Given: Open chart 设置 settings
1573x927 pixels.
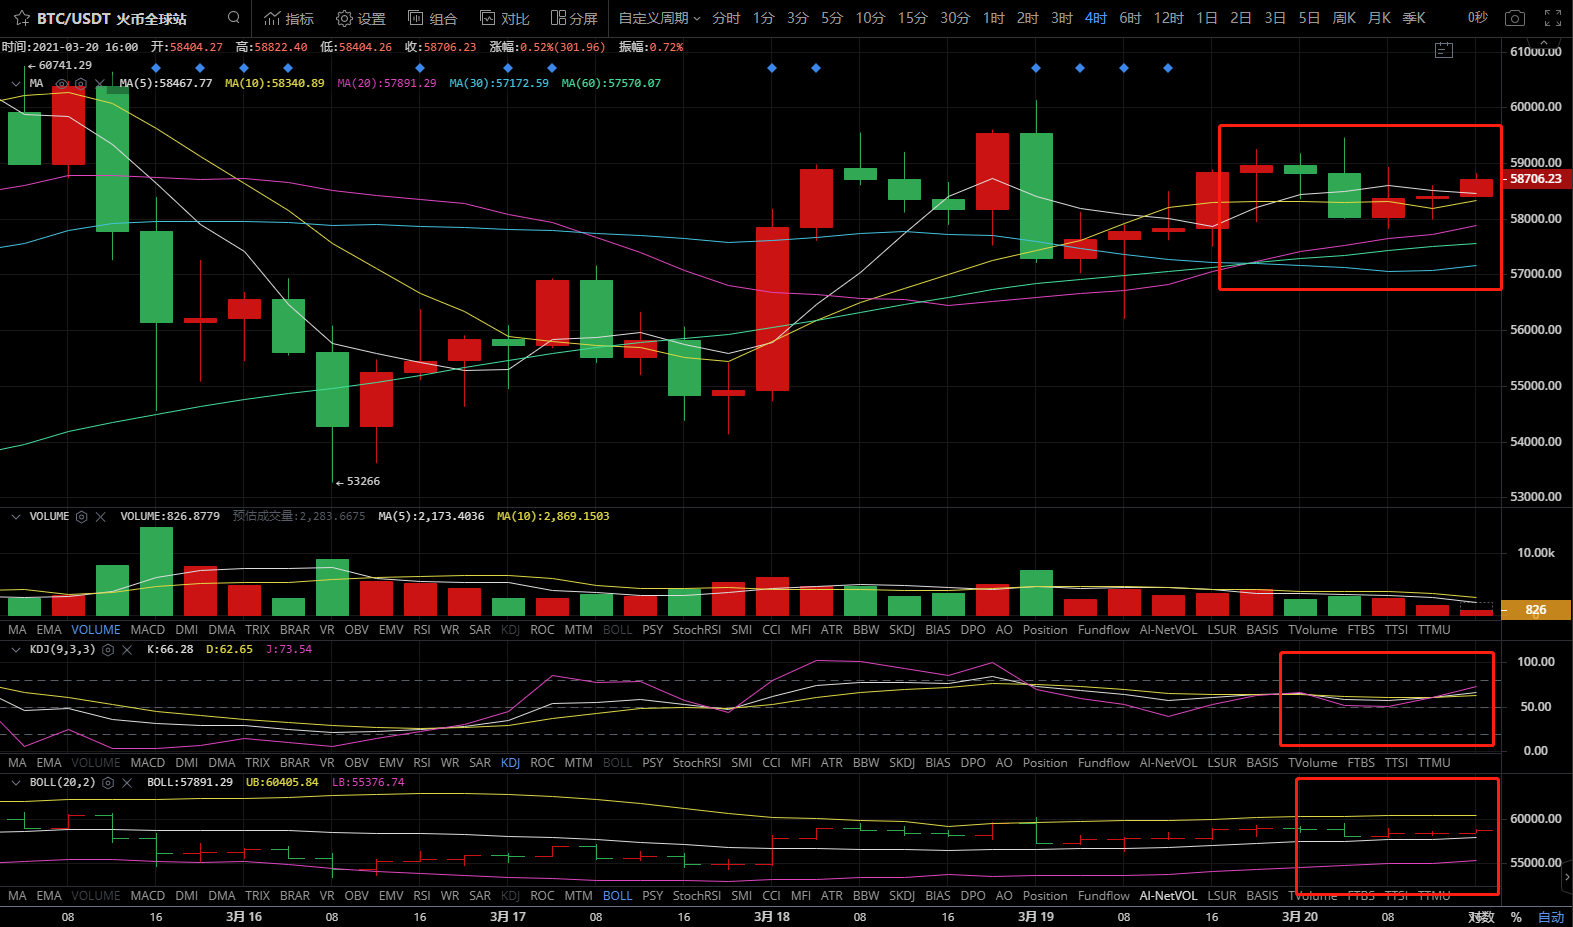Looking at the screenshot, I should coord(361,18).
